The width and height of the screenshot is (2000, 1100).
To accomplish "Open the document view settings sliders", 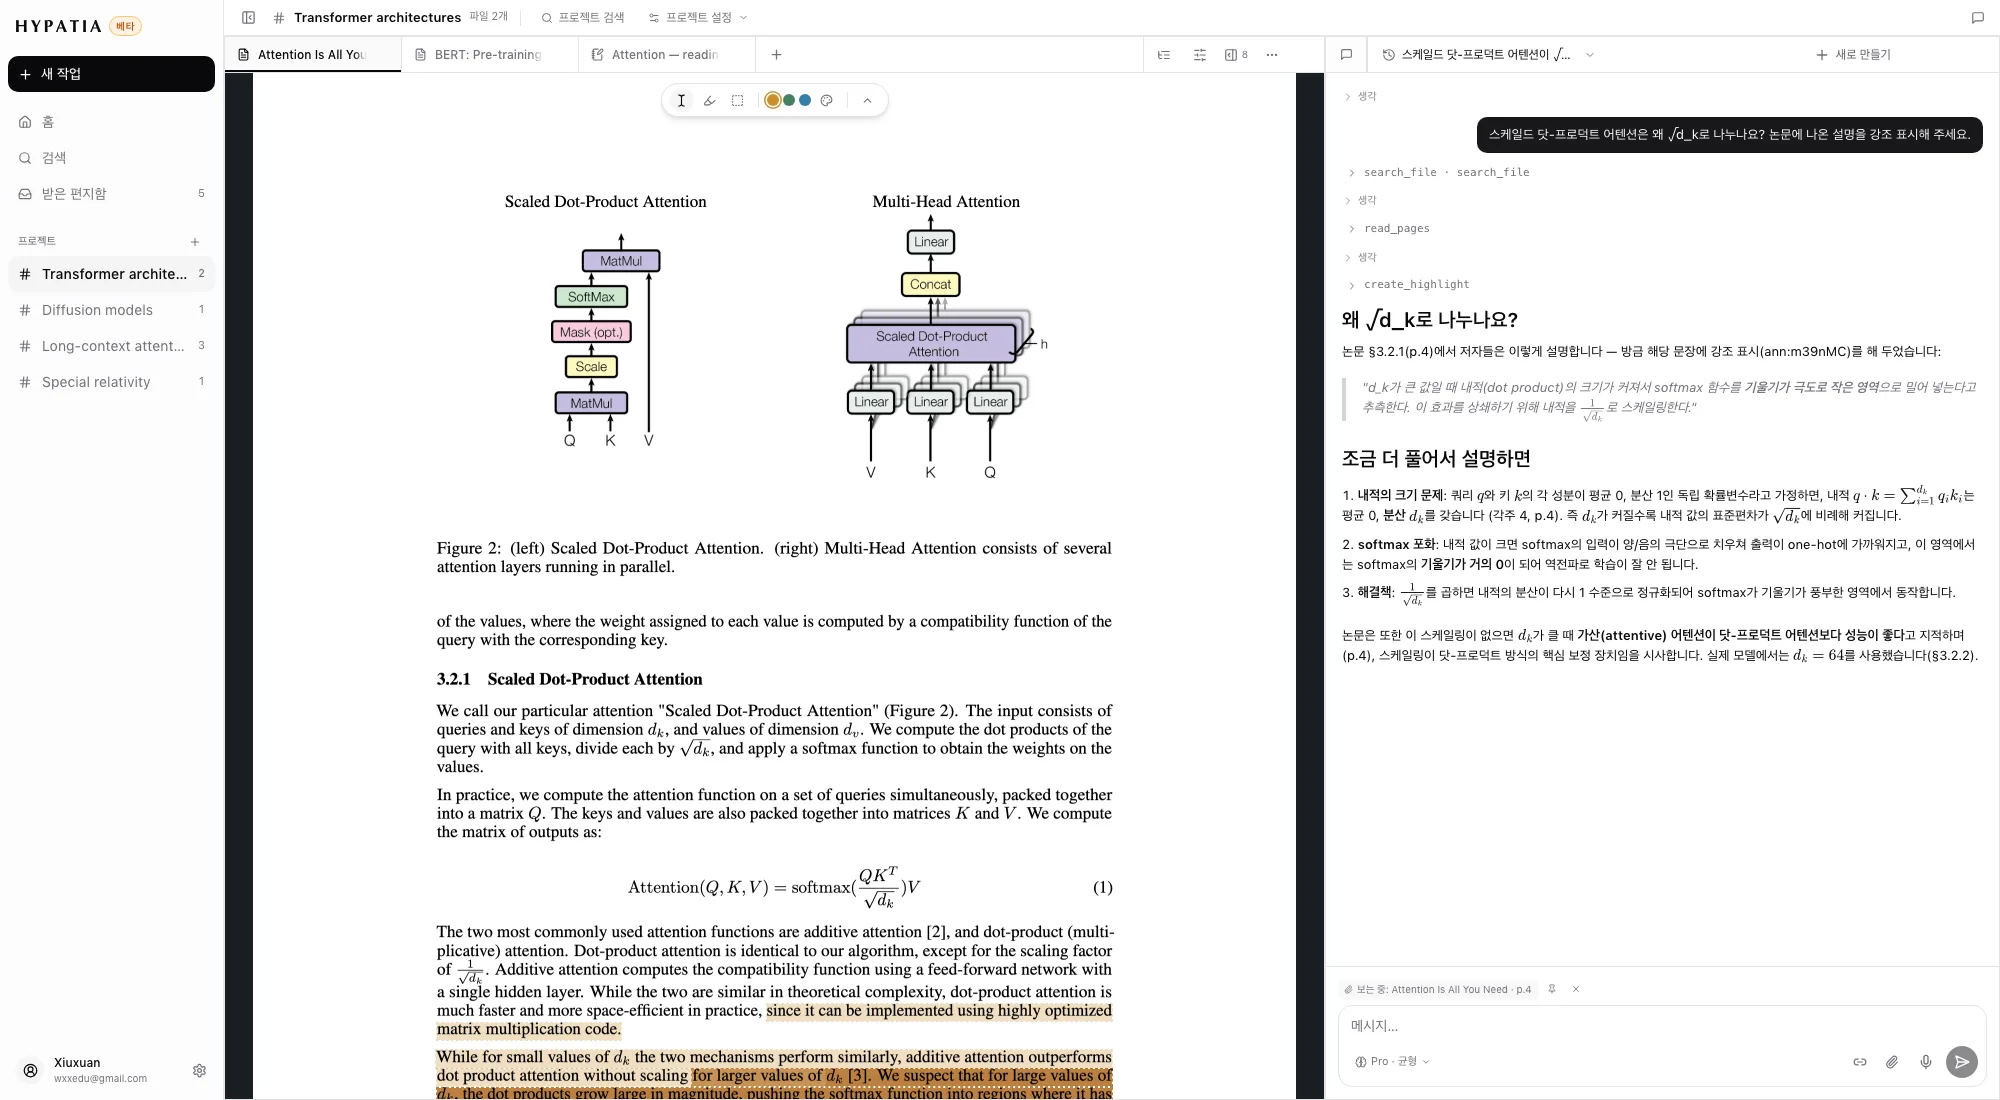I will 1200,55.
